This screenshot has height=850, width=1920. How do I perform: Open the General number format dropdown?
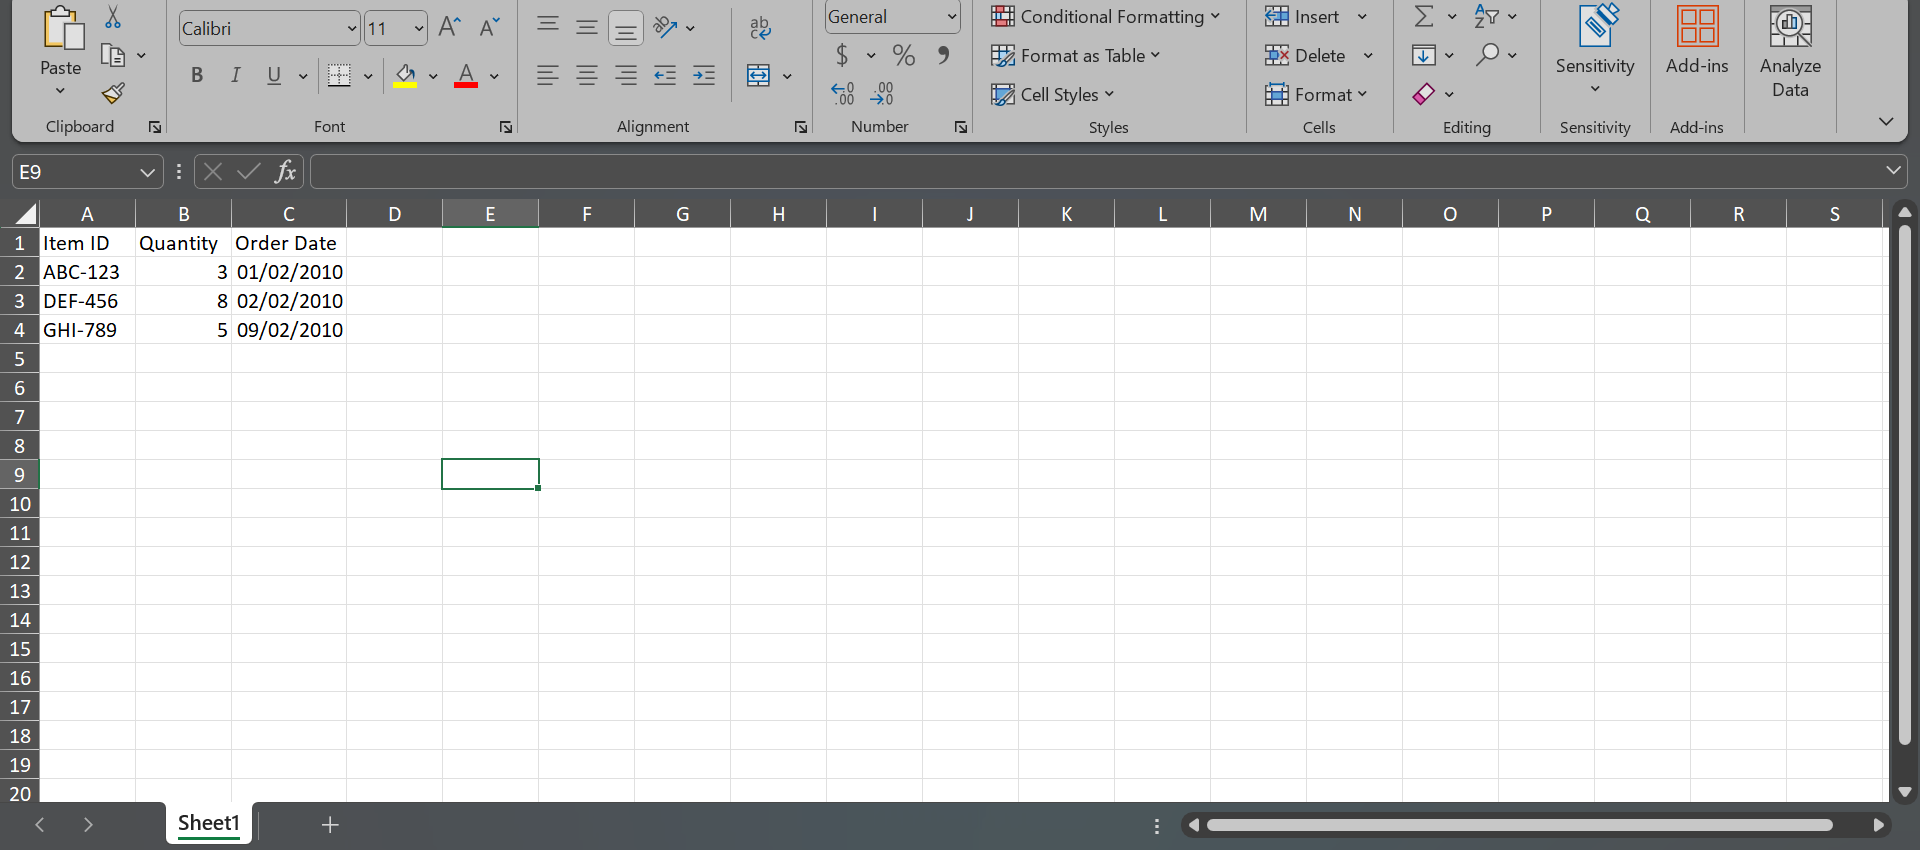point(952,17)
